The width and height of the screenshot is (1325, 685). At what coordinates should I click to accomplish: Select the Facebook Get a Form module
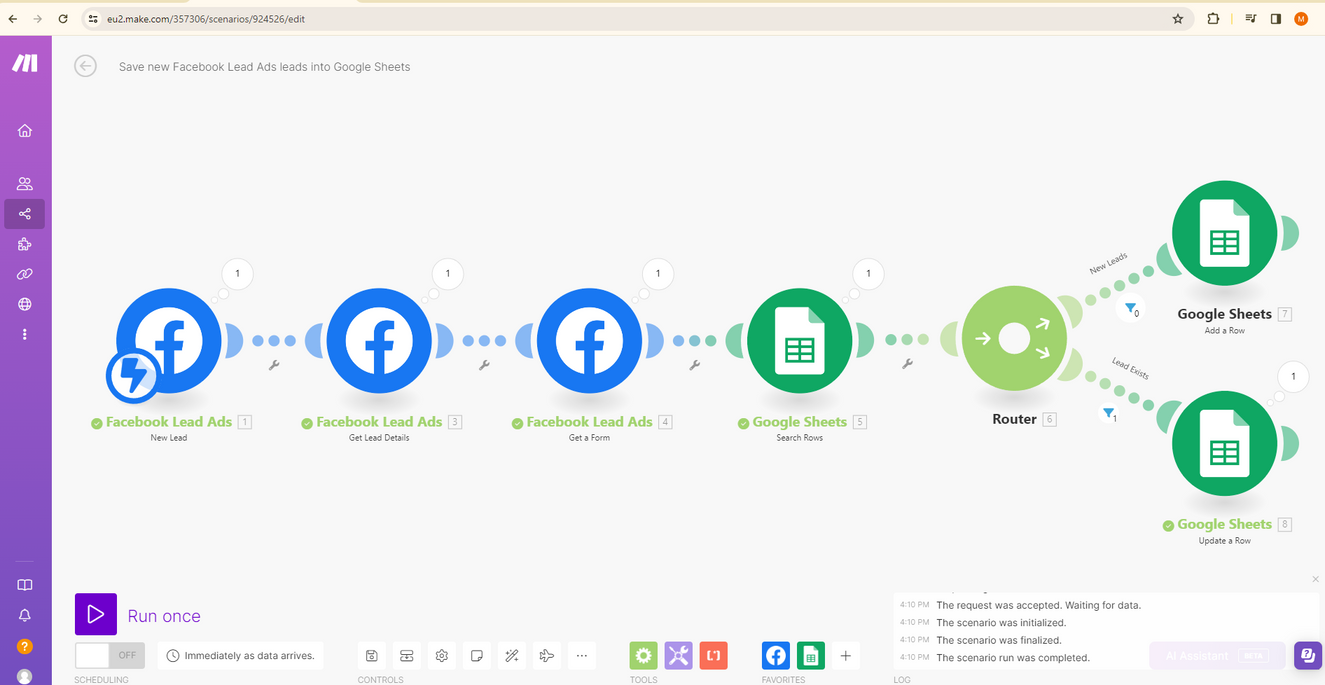589,341
